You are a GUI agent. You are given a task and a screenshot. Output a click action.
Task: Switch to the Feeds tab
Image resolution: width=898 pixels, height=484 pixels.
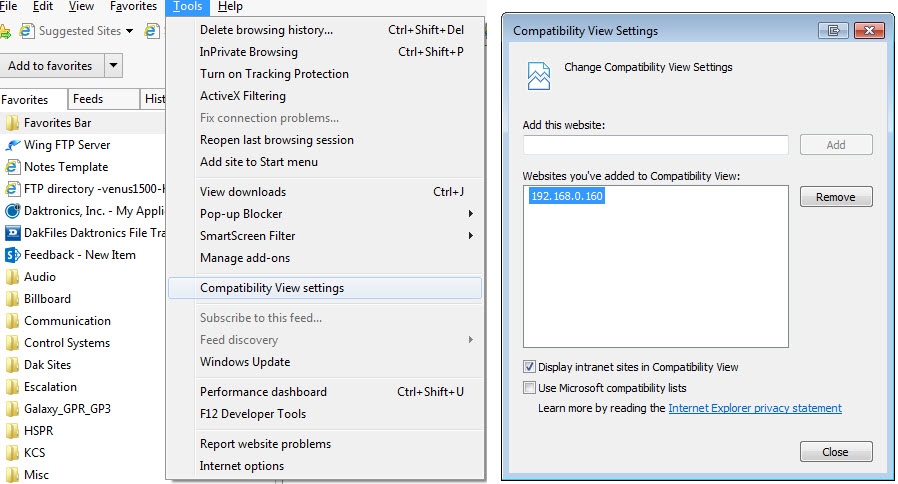tap(88, 99)
